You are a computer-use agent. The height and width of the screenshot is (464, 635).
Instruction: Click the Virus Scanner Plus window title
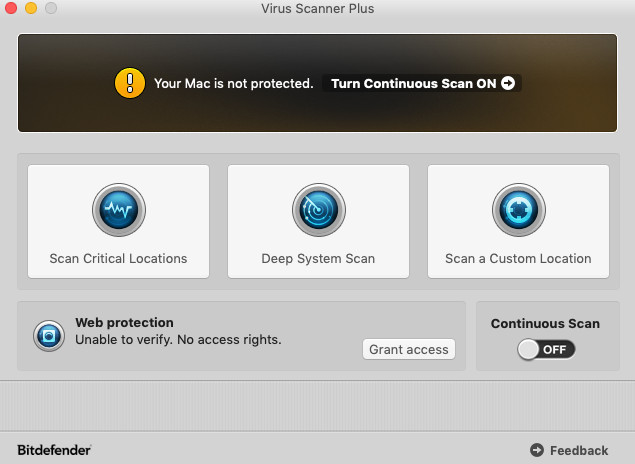pos(317,9)
